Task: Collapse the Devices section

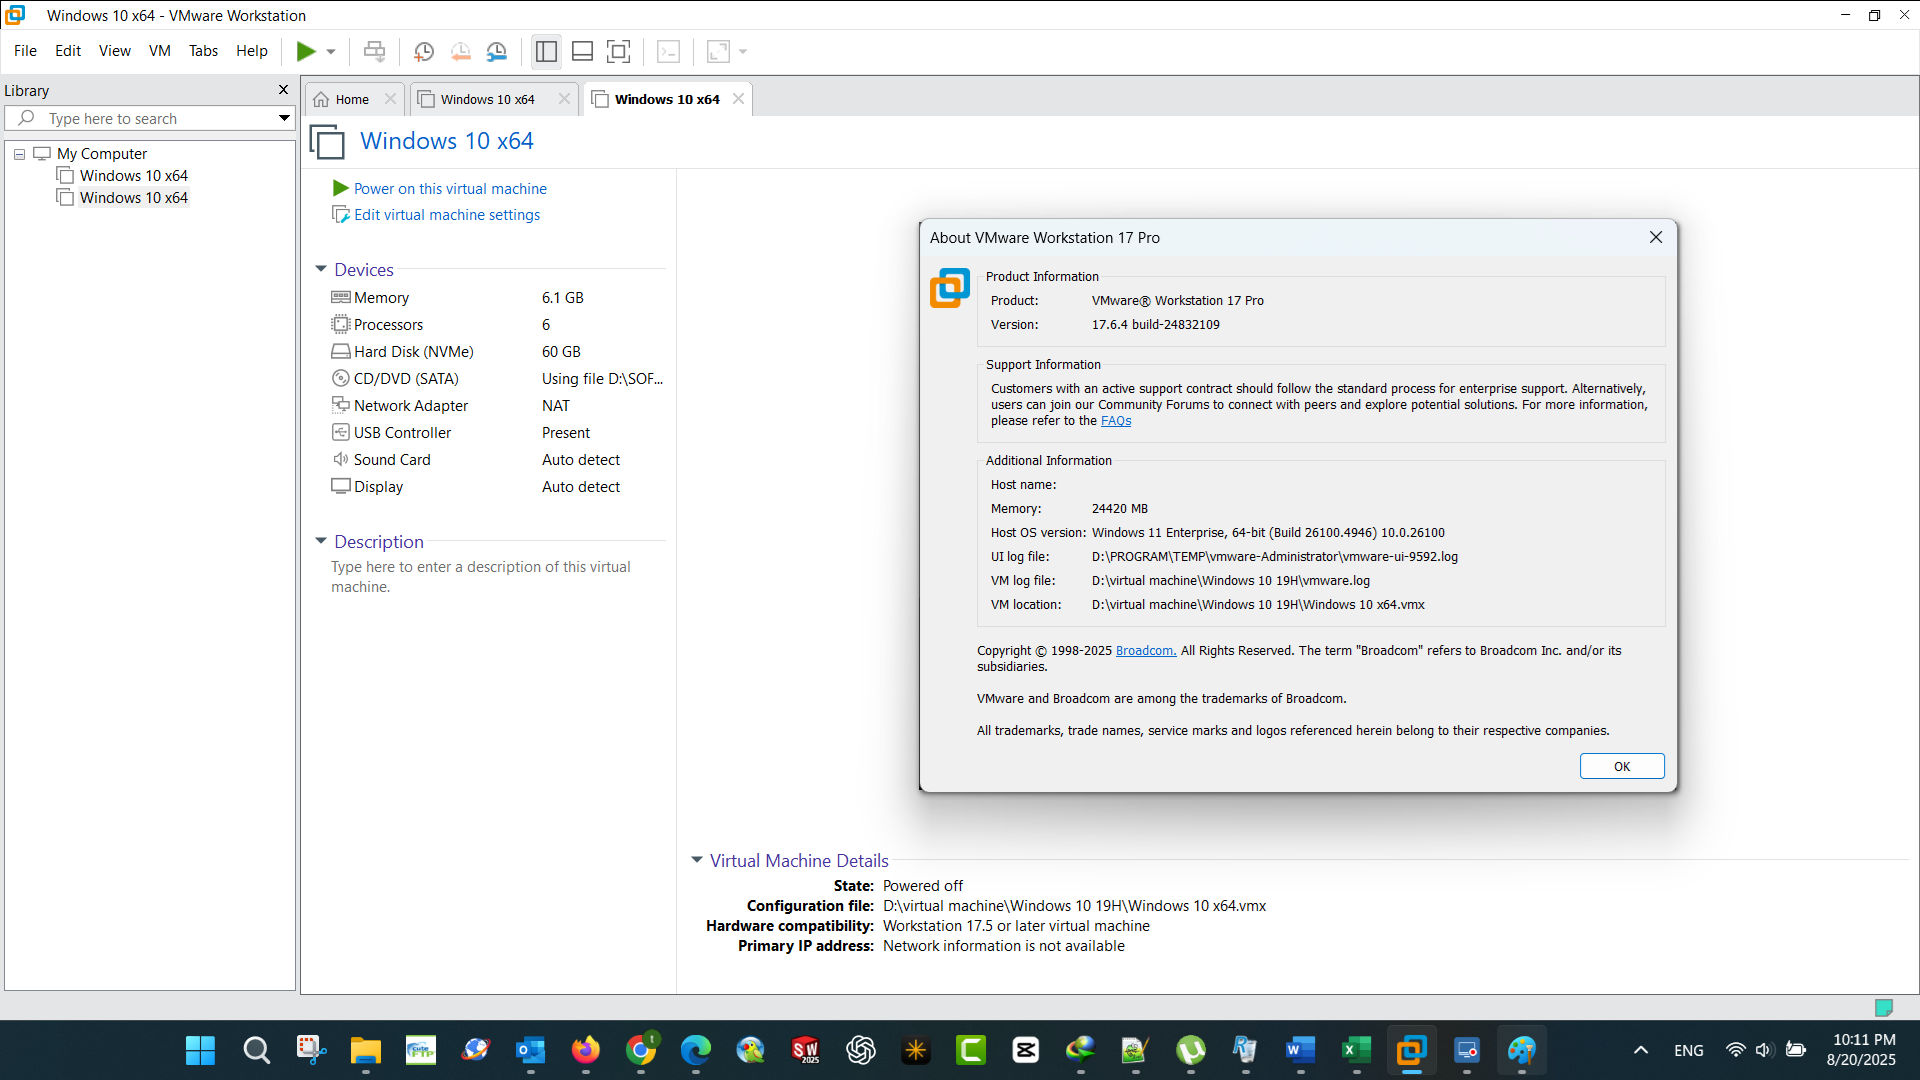Action: pyautogui.click(x=321, y=269)
